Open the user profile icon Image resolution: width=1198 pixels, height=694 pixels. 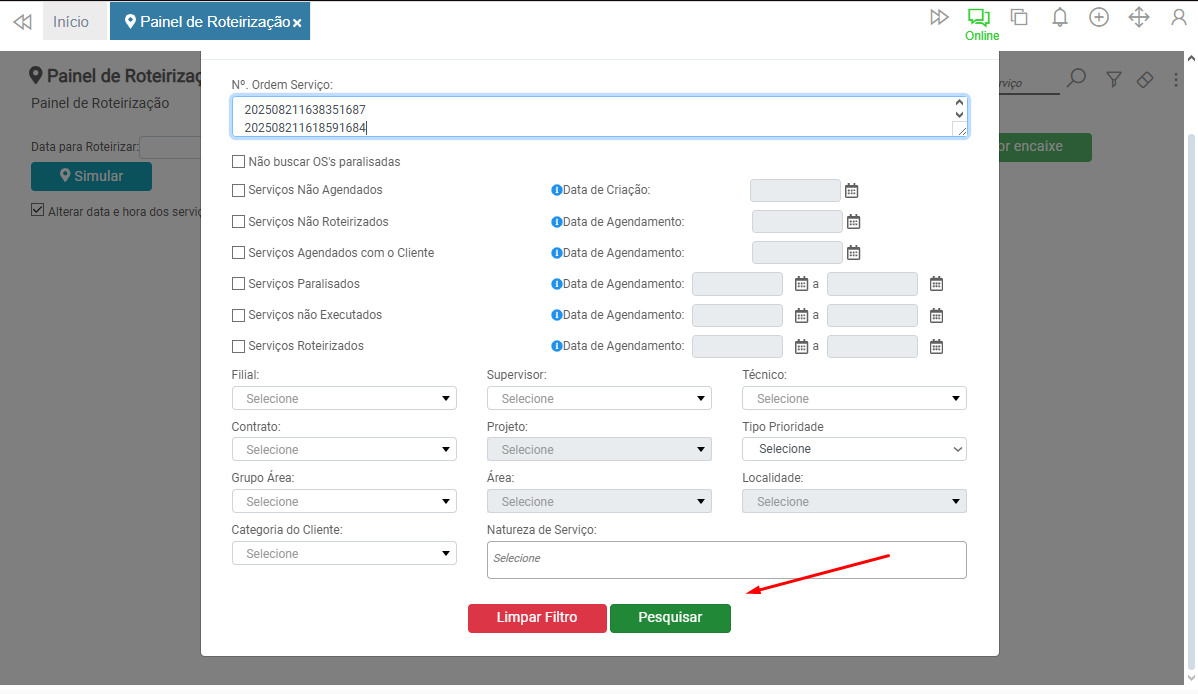click(1178, 18)
